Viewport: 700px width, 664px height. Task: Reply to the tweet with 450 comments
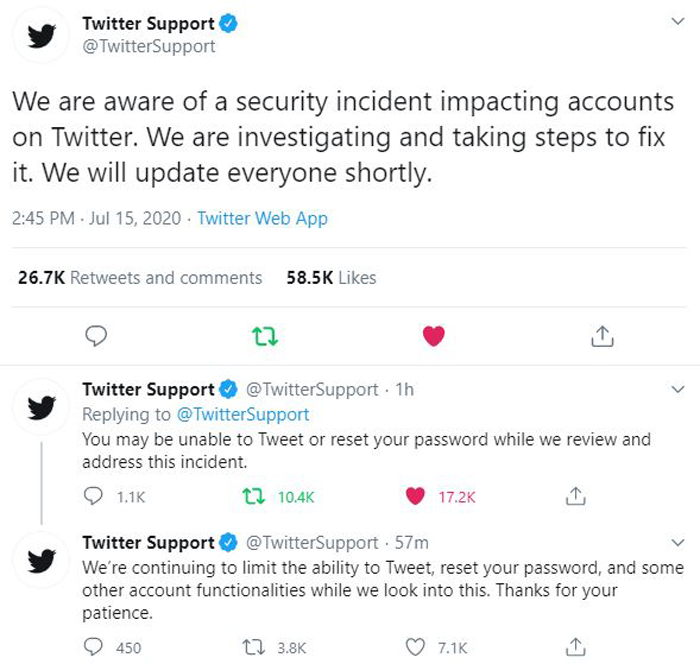93,647
